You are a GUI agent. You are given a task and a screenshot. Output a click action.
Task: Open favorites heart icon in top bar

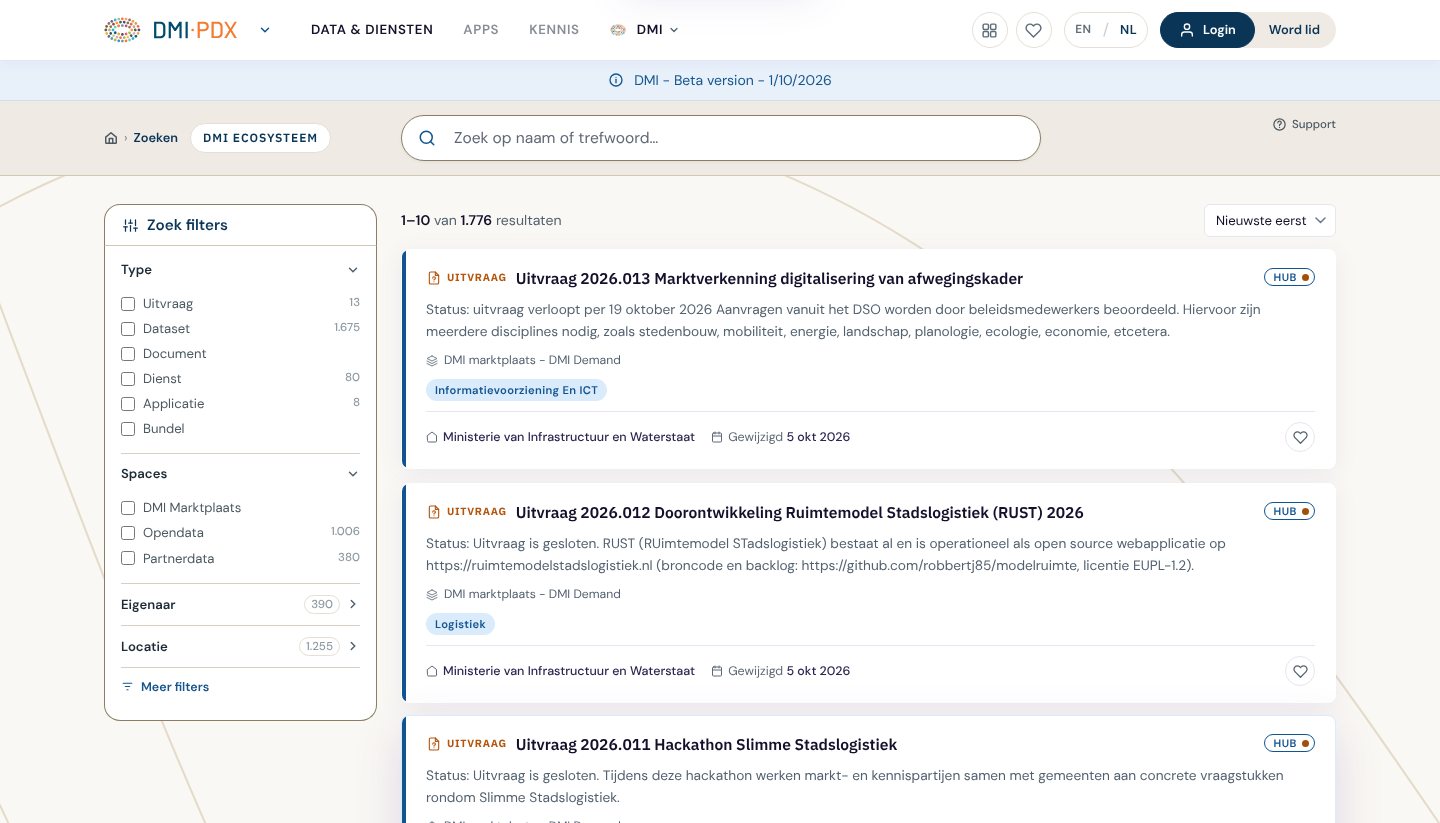[1034, 30]
